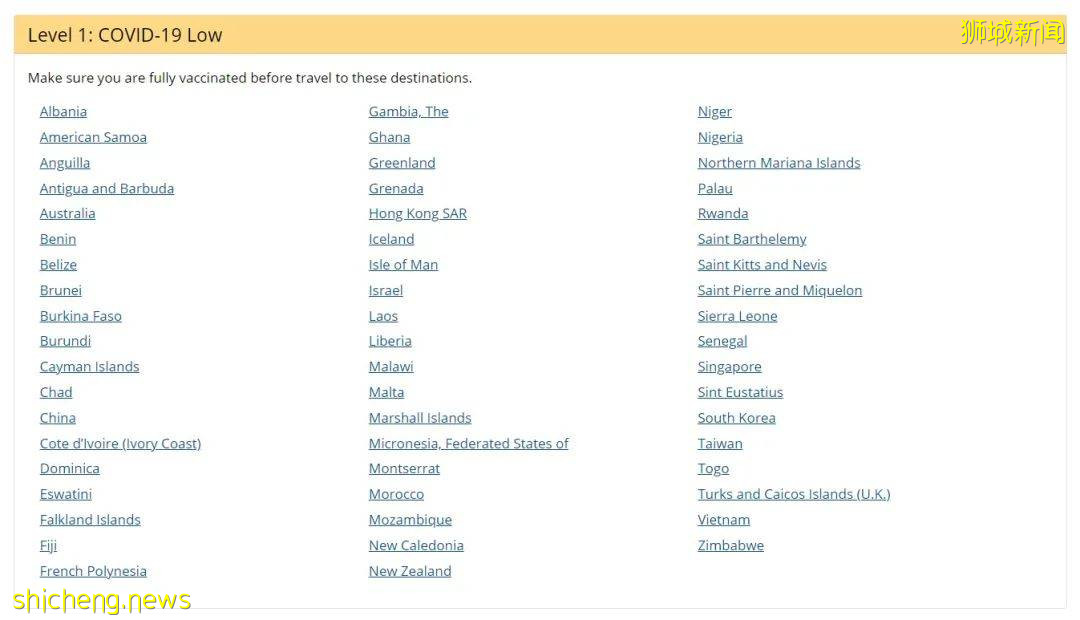This screenshot has width=1080, height=620.
Task: Click the Level 1: COVID-19 Low header
Action: 125,35
